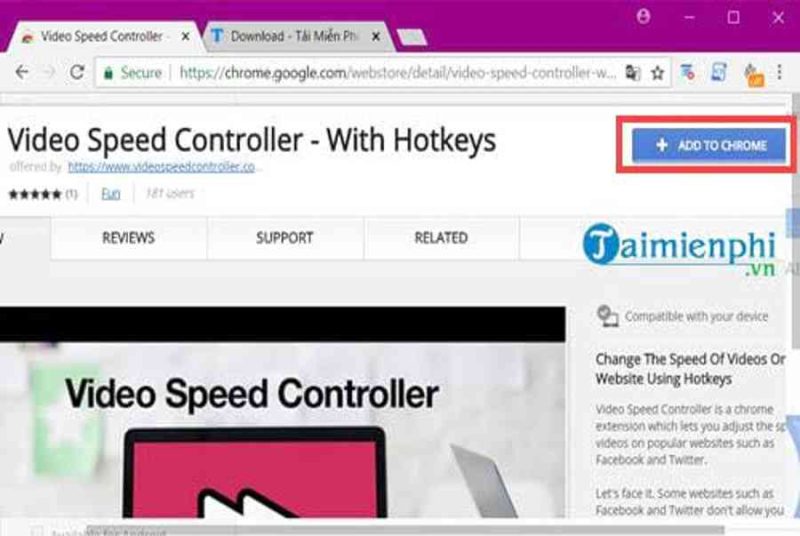Open the first extension icon beside address bar
The image size is (800, 536).
(x=687, y=72)
